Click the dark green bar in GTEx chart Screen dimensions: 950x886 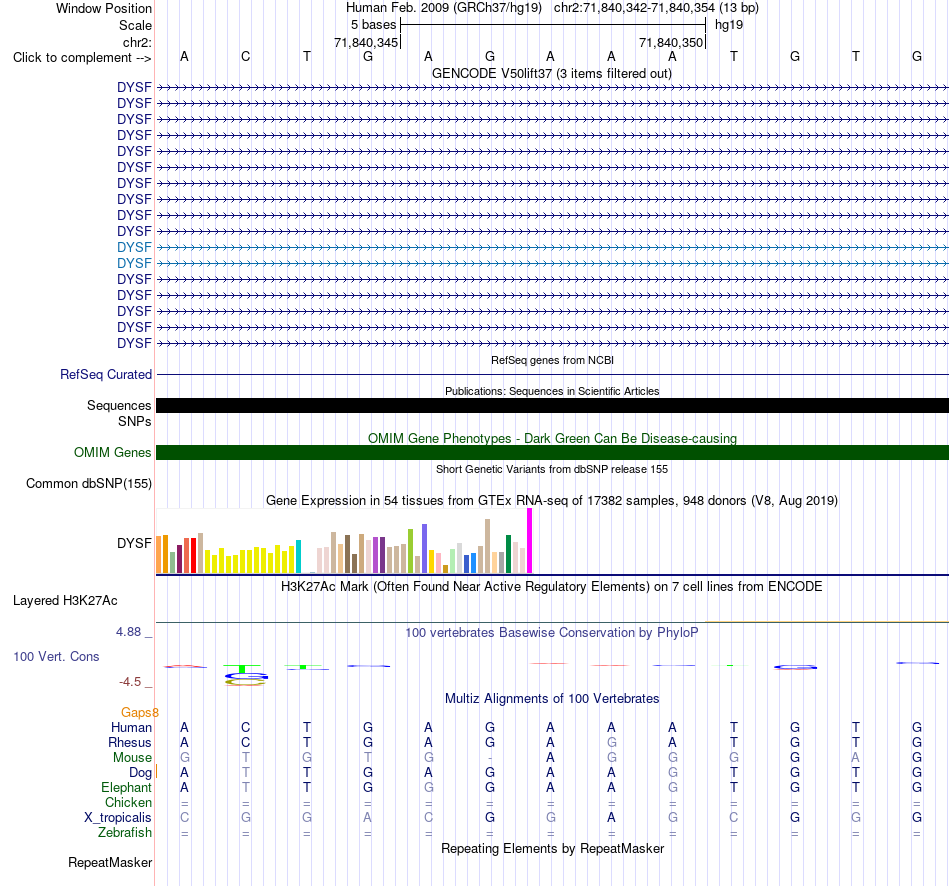508,554
